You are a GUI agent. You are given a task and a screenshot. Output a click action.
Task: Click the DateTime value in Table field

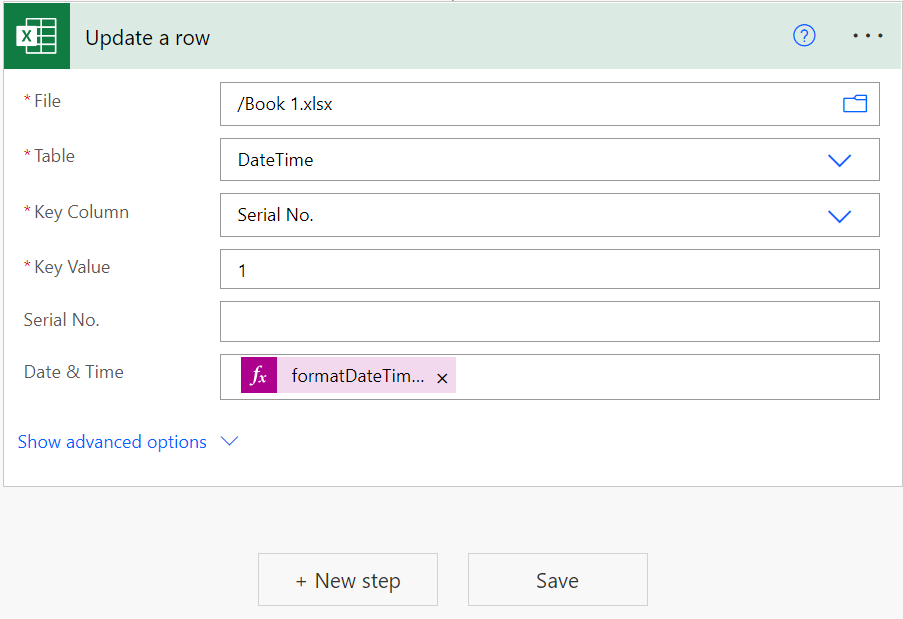(x=276, y=160)
